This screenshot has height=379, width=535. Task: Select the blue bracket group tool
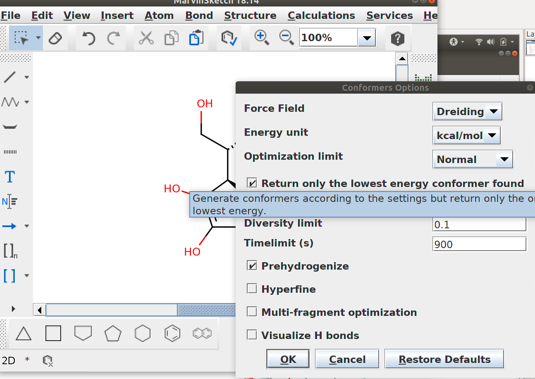click(x=9, y=276)
